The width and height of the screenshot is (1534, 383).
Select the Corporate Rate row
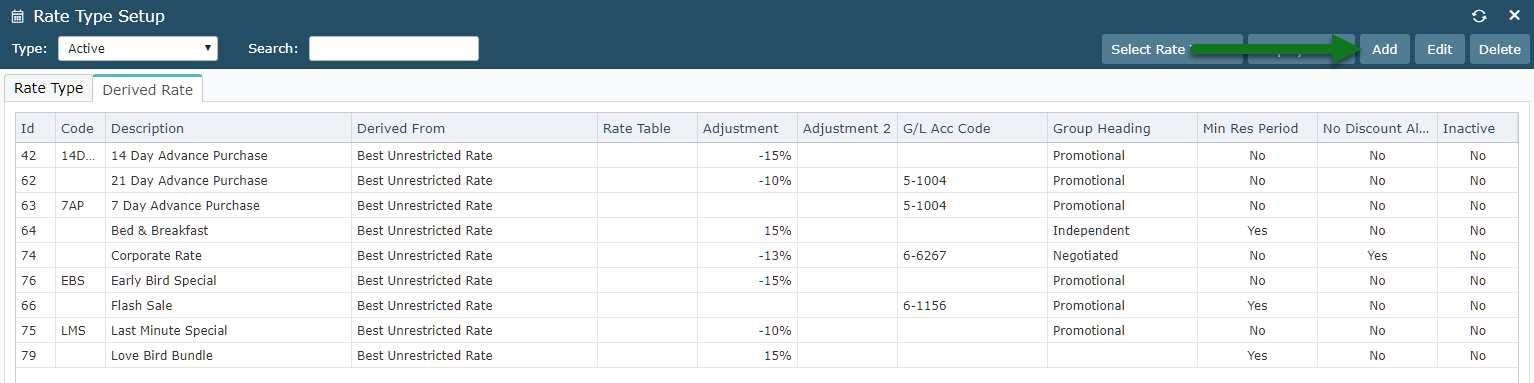[767, 255]
